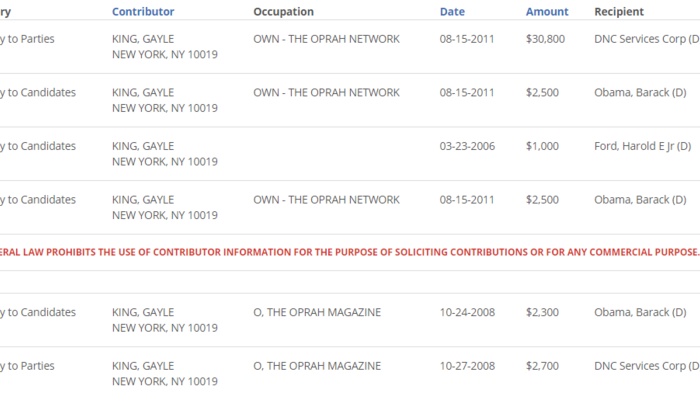Click KING, GAYLE in the 03-23-2006 row
The height and width of the screenshot is (400, 700).
click(x=143, y=146)
